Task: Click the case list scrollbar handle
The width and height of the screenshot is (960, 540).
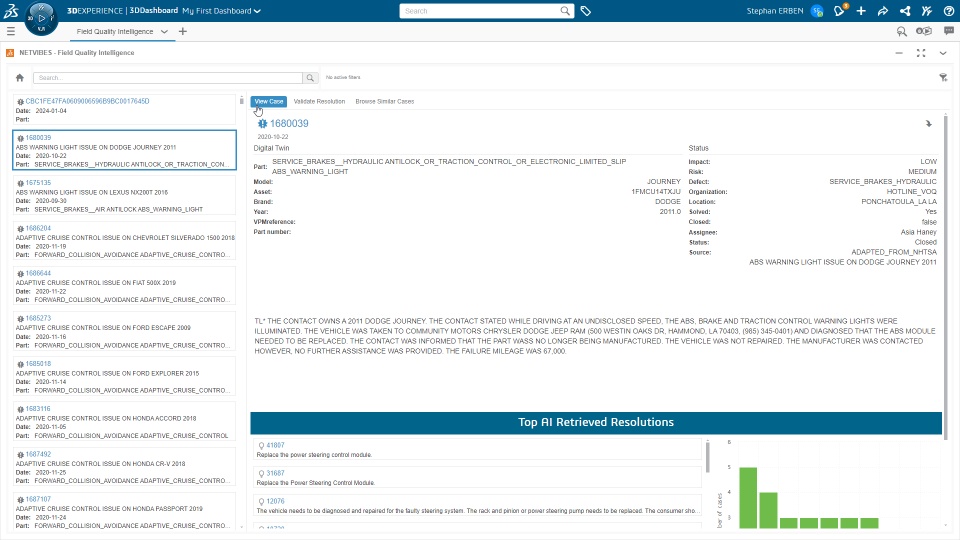Action: coord(241,100)
